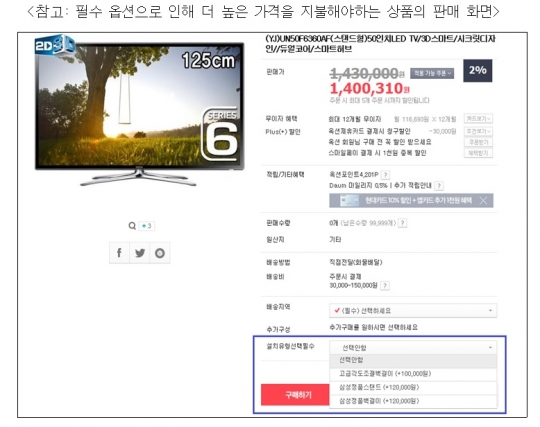Open help icon next to 옥션포인트 4,201P
This screenshot has height=427, width=540.
pyautogui.click(x=386, y=175)
